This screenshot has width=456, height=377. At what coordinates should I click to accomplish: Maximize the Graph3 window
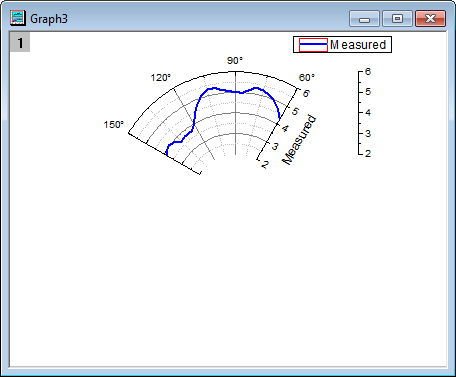tap(397, 18)
